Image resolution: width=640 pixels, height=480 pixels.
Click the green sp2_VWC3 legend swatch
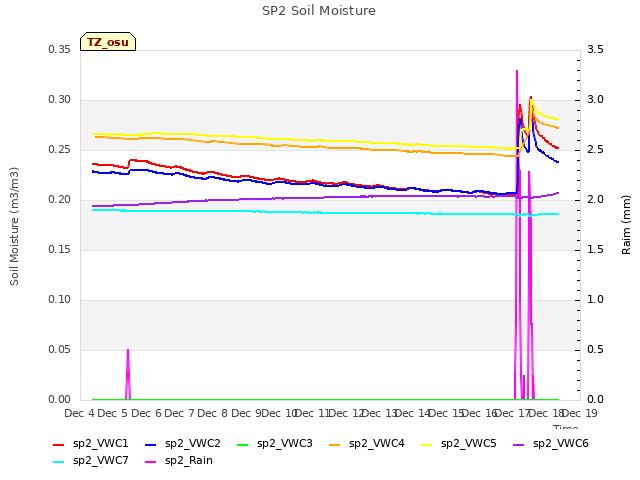(x=242, y=444)
